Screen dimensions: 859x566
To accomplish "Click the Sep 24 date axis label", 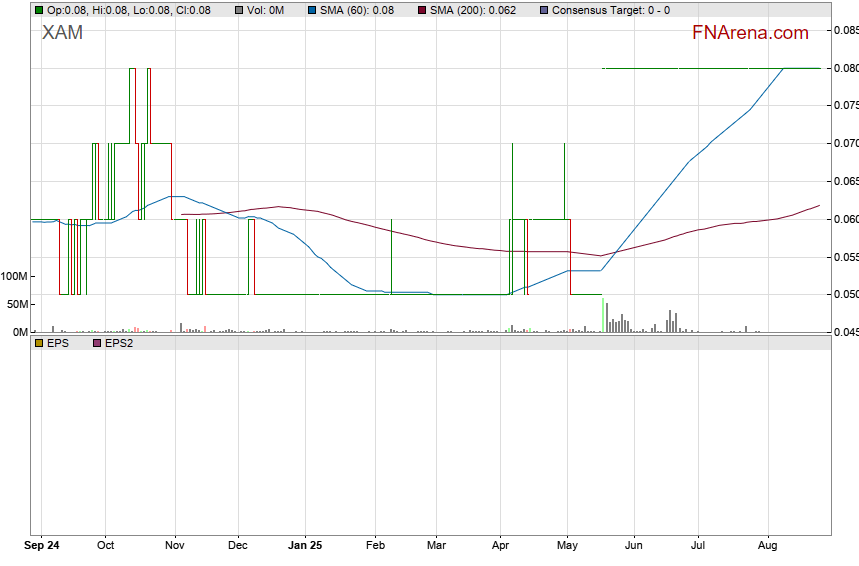I will (x=42, y=546).
